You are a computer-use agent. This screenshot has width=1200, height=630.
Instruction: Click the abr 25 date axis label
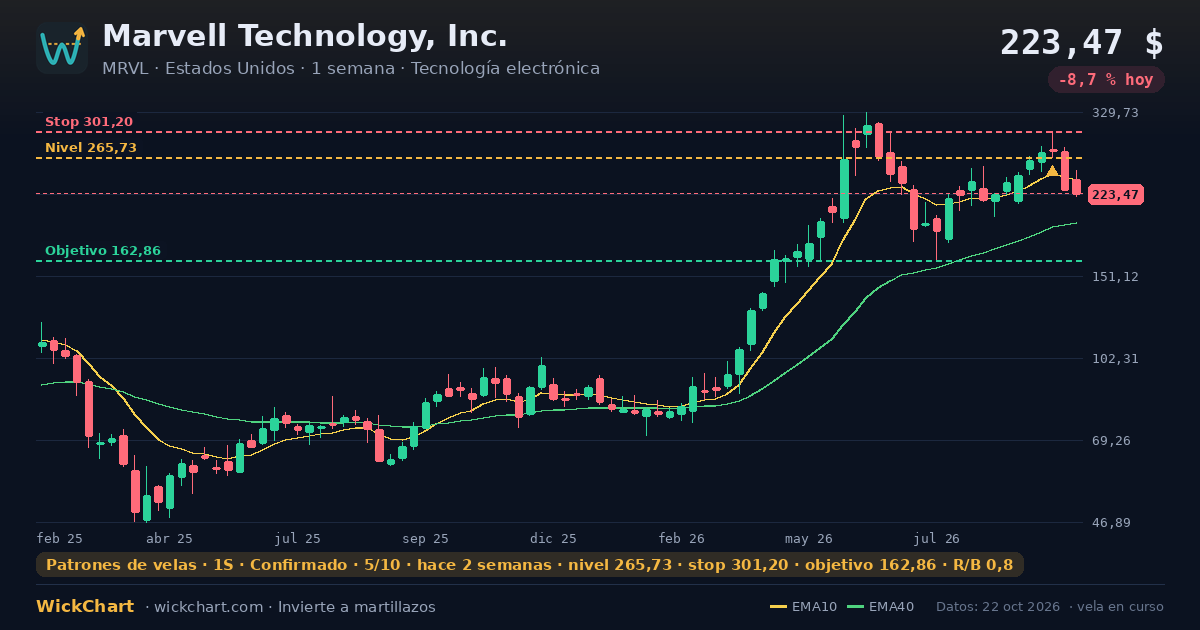(x=169, y=538)
